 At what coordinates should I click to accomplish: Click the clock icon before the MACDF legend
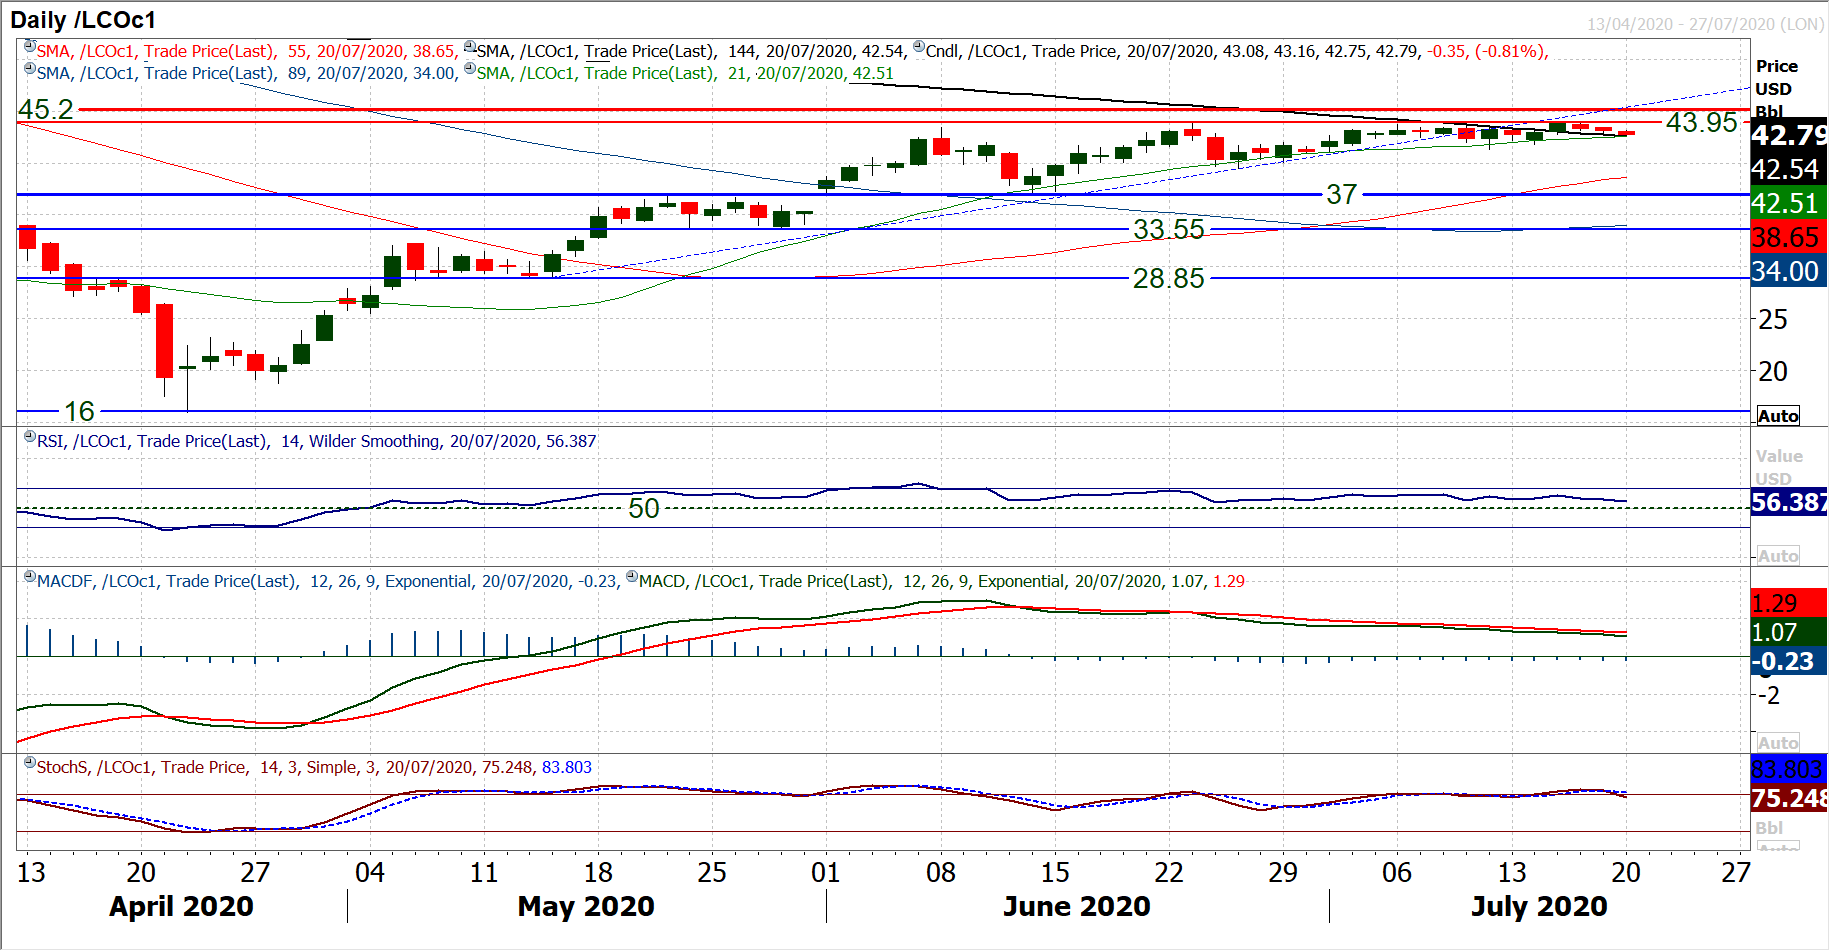click(x=30, y=576)
